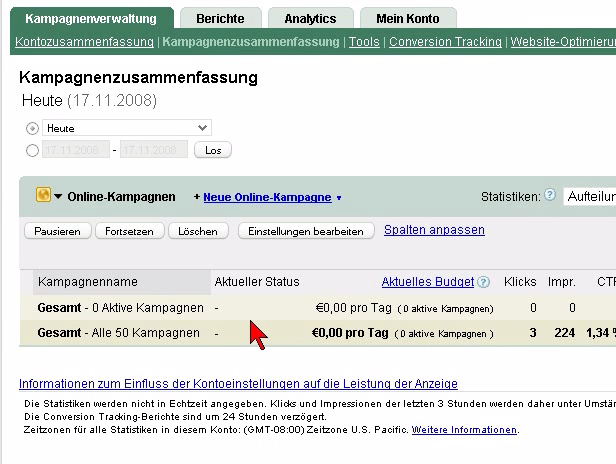This screenshot has height=464, width=616.
Task: Expand the Neue Online-Kampagne dropdown arrow
Action: click(x=339, y=198)
